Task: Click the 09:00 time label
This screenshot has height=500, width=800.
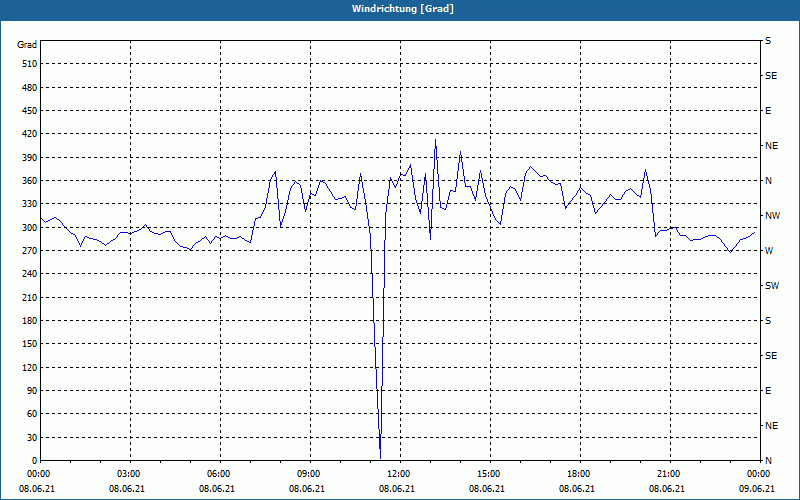Action: 310,474
